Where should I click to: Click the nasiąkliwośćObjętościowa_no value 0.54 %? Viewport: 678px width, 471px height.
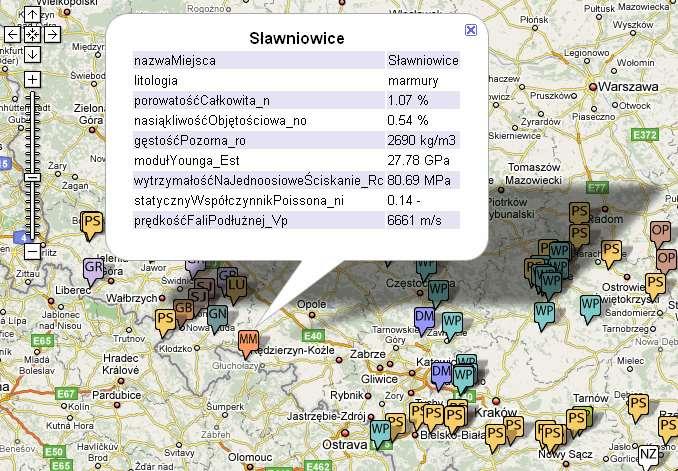point(408,120)
